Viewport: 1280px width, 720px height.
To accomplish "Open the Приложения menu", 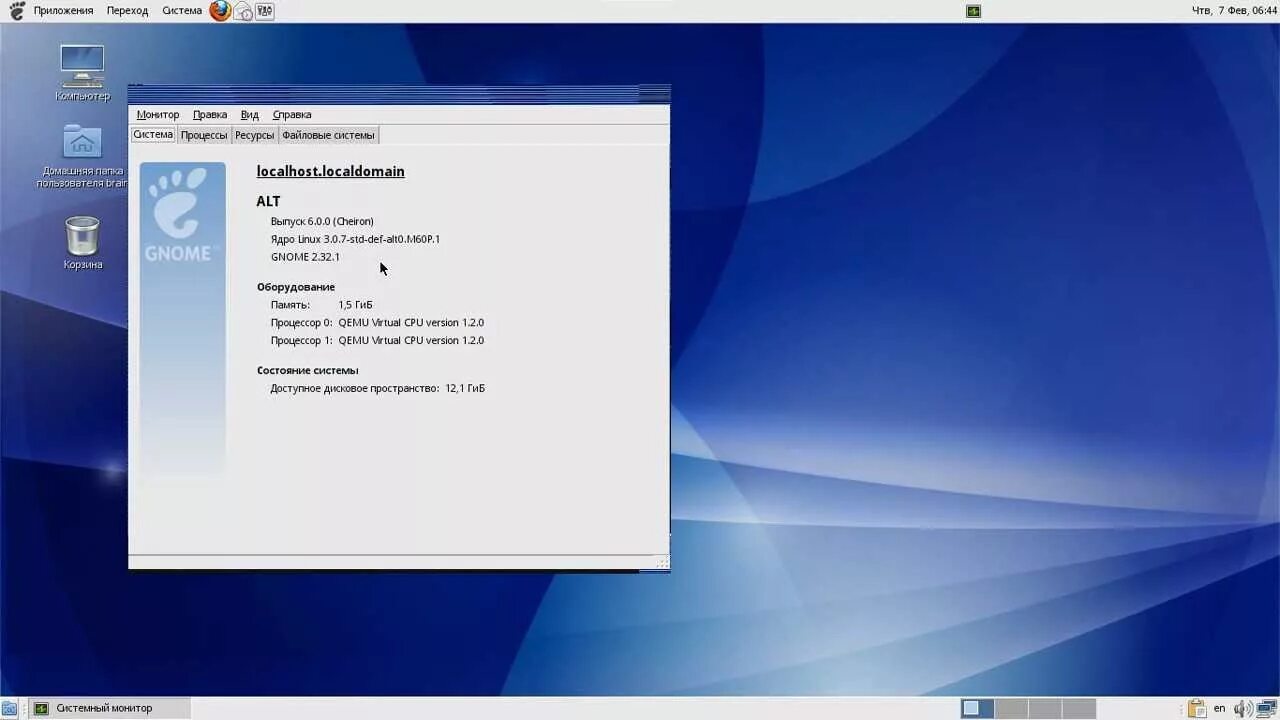I will coord(63,11).
